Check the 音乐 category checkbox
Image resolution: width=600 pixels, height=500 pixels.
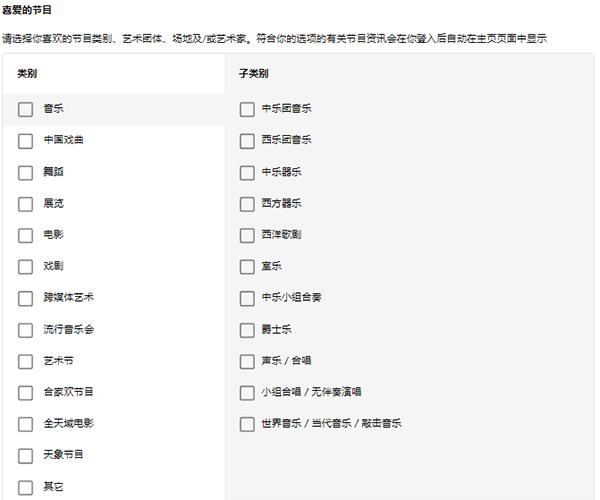pos(25,109)
